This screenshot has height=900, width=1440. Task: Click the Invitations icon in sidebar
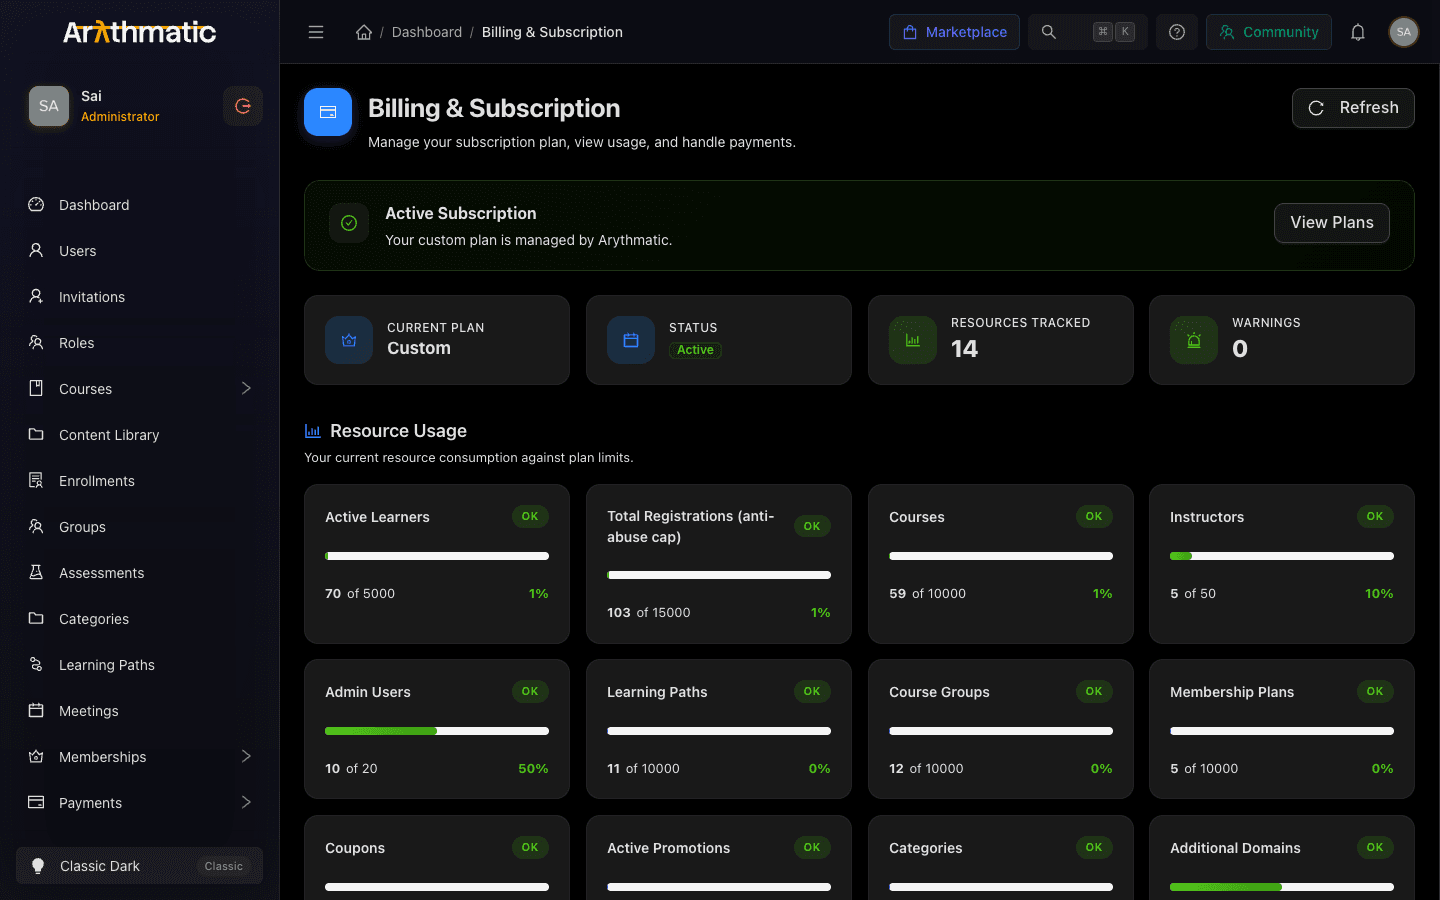pyautogui.click(x=36, y=297)
